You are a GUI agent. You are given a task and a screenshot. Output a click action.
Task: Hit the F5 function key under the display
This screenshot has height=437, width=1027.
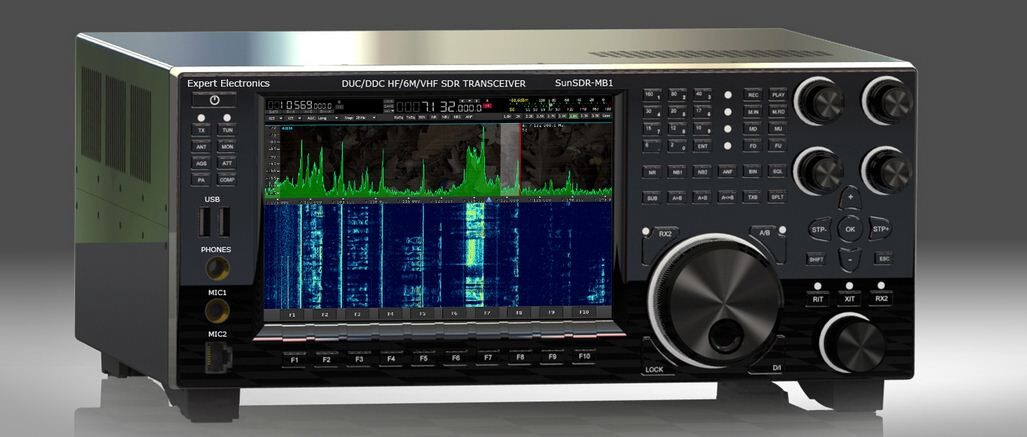[x=423, y=358]
